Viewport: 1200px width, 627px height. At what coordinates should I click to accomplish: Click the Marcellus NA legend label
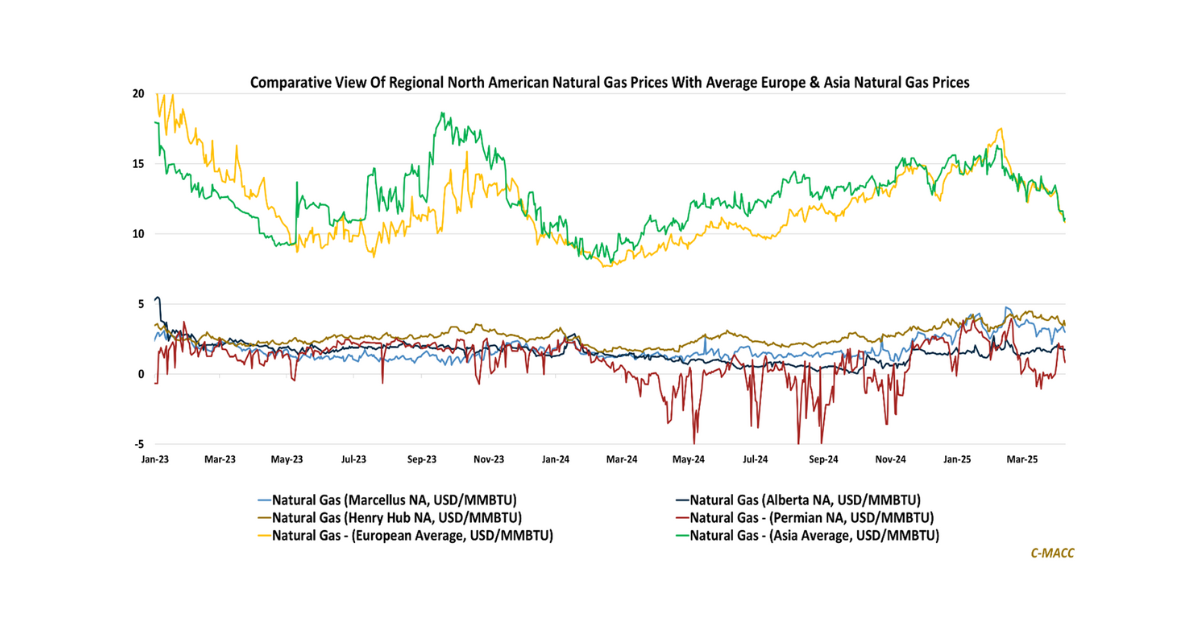pyautogui.click(x=394, y=499)
